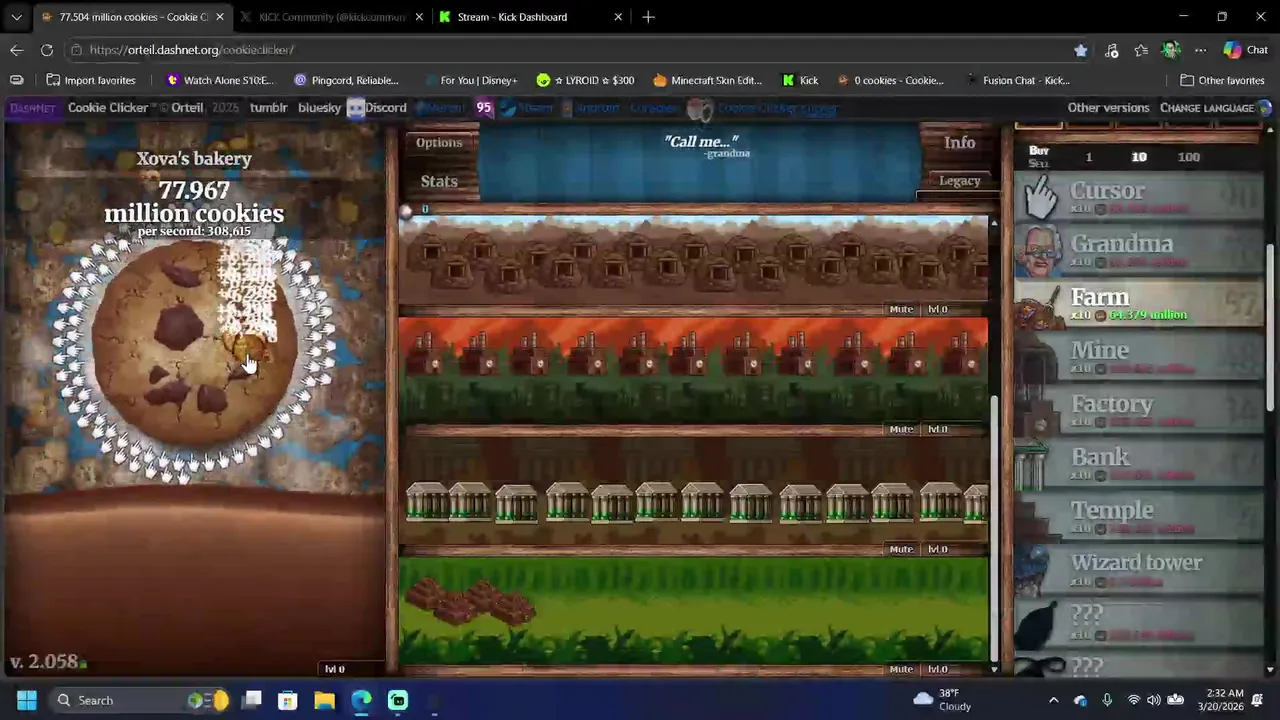The image size is (1280, 720).
Task: Mute the Bank building row
Action: [x=901, y=549]
